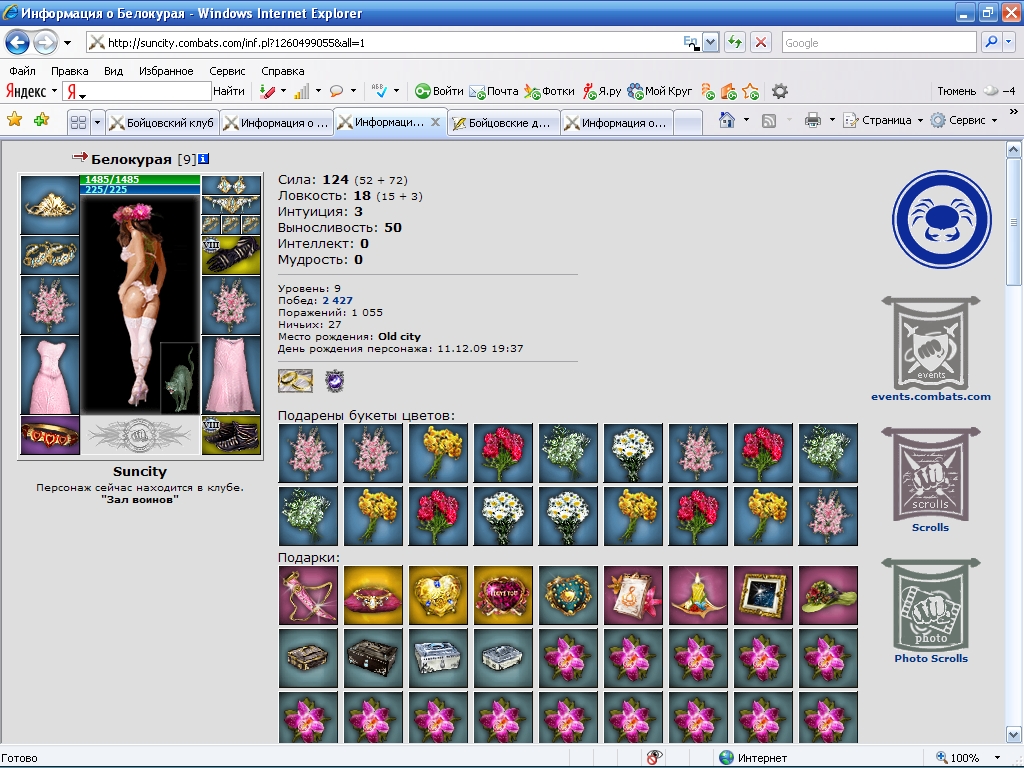Go back with the Back arrow button
Screen dimensions: 1024x768
pos(17,43)
